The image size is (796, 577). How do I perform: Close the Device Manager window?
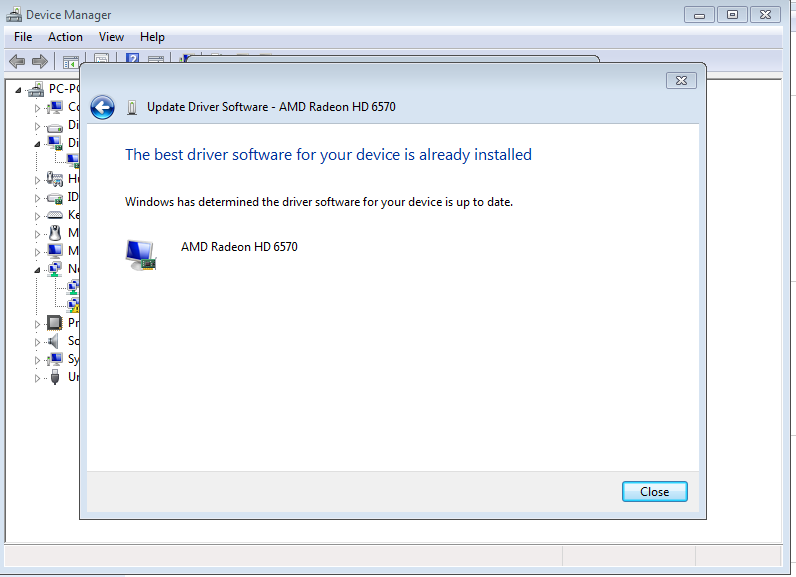tap(765, 15)
